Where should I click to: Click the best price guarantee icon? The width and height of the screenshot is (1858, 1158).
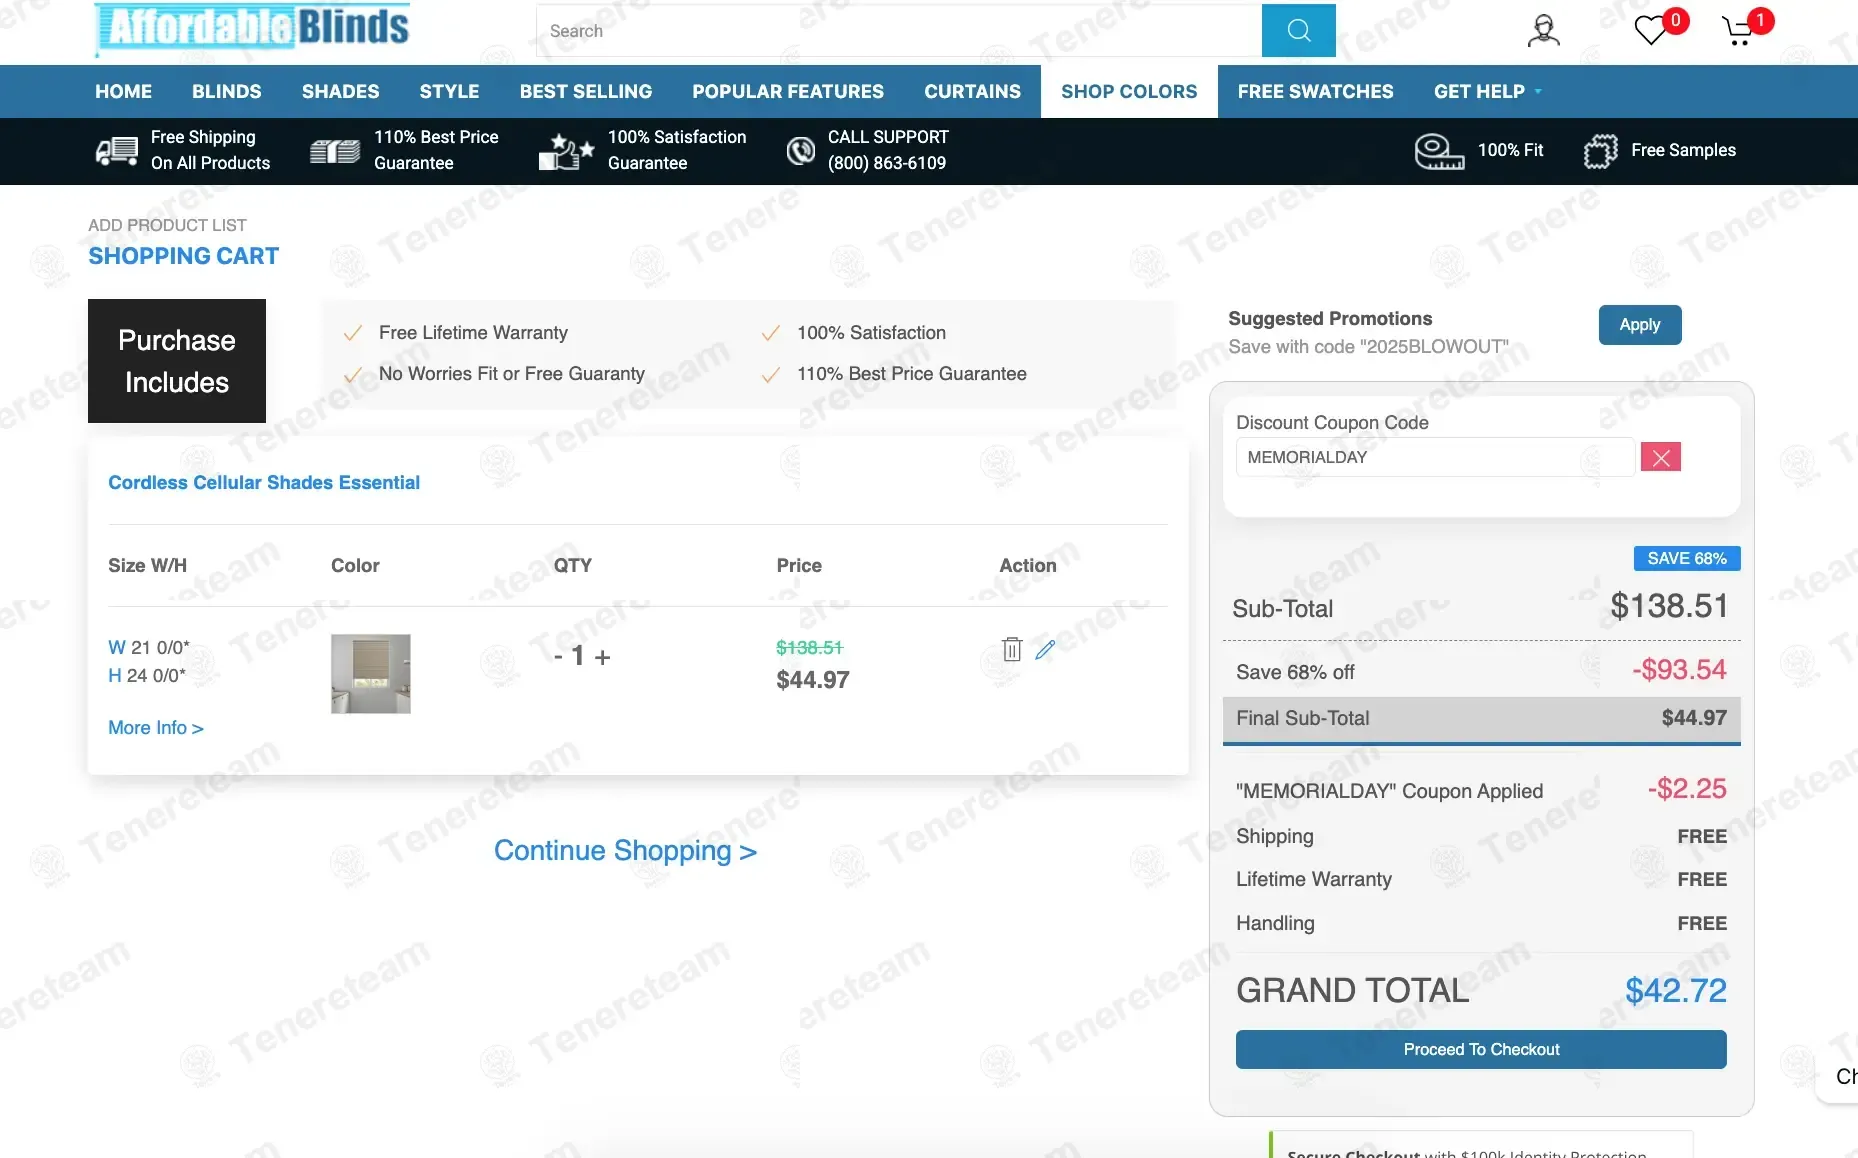point(335,151)
